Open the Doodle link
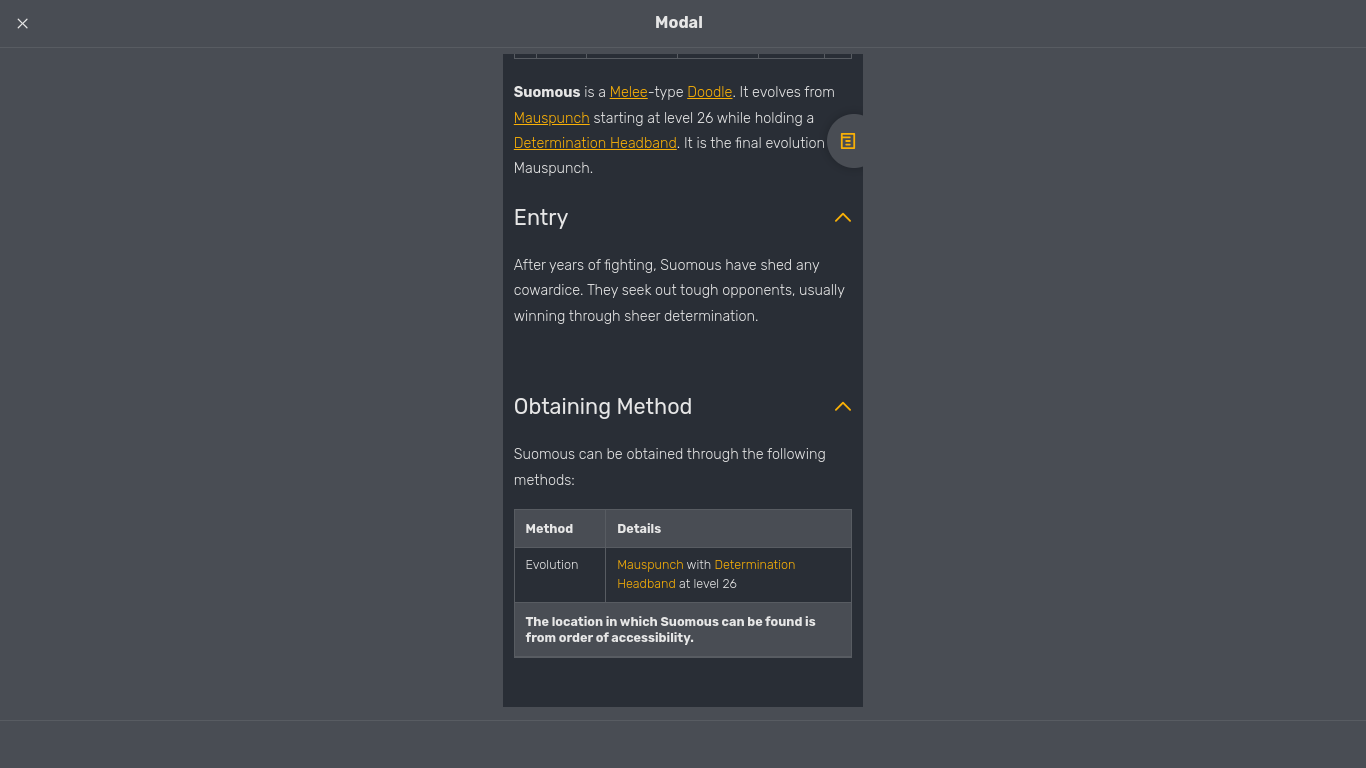Image resolution: width=1366 pixels, height=768 pixels. pyautogui.click(x=709, y=91)
